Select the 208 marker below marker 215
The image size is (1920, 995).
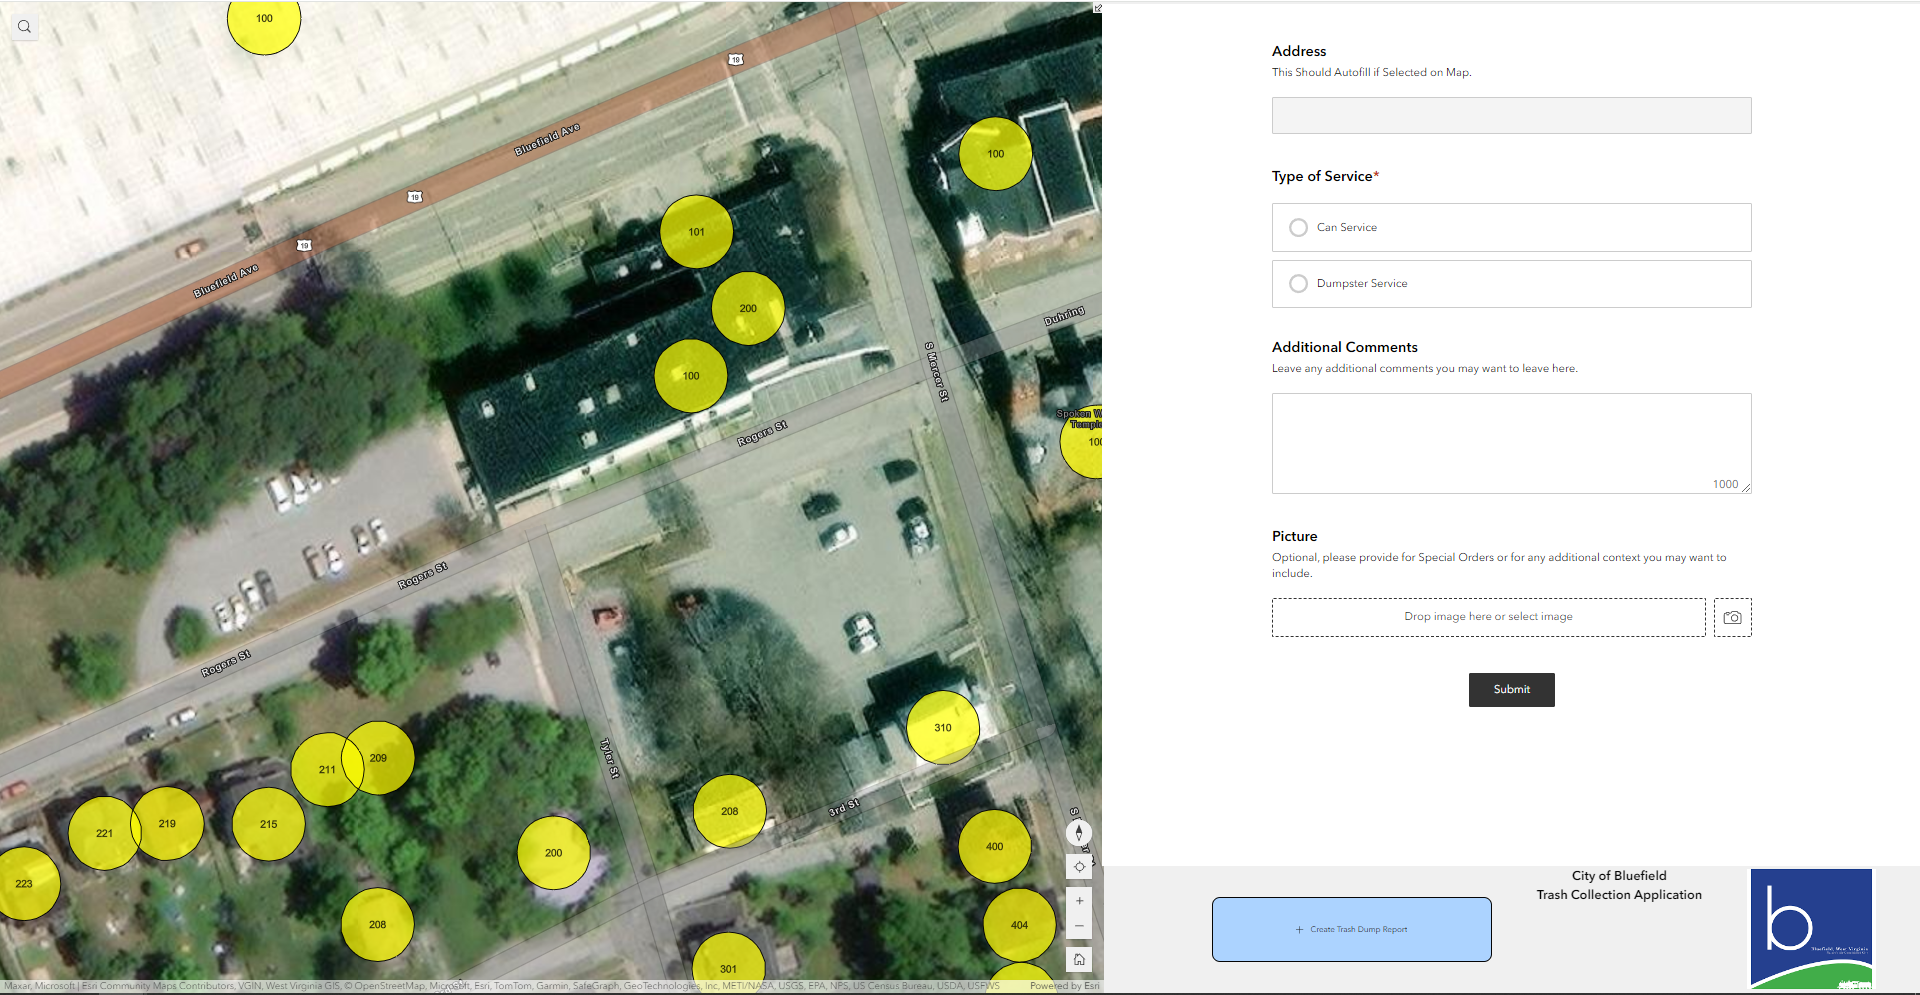point(377,925)
